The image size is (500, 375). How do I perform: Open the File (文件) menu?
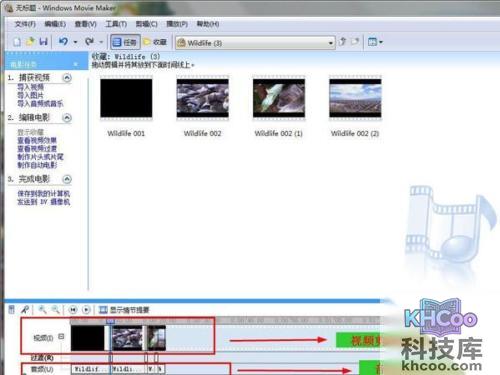pos(25,24)
